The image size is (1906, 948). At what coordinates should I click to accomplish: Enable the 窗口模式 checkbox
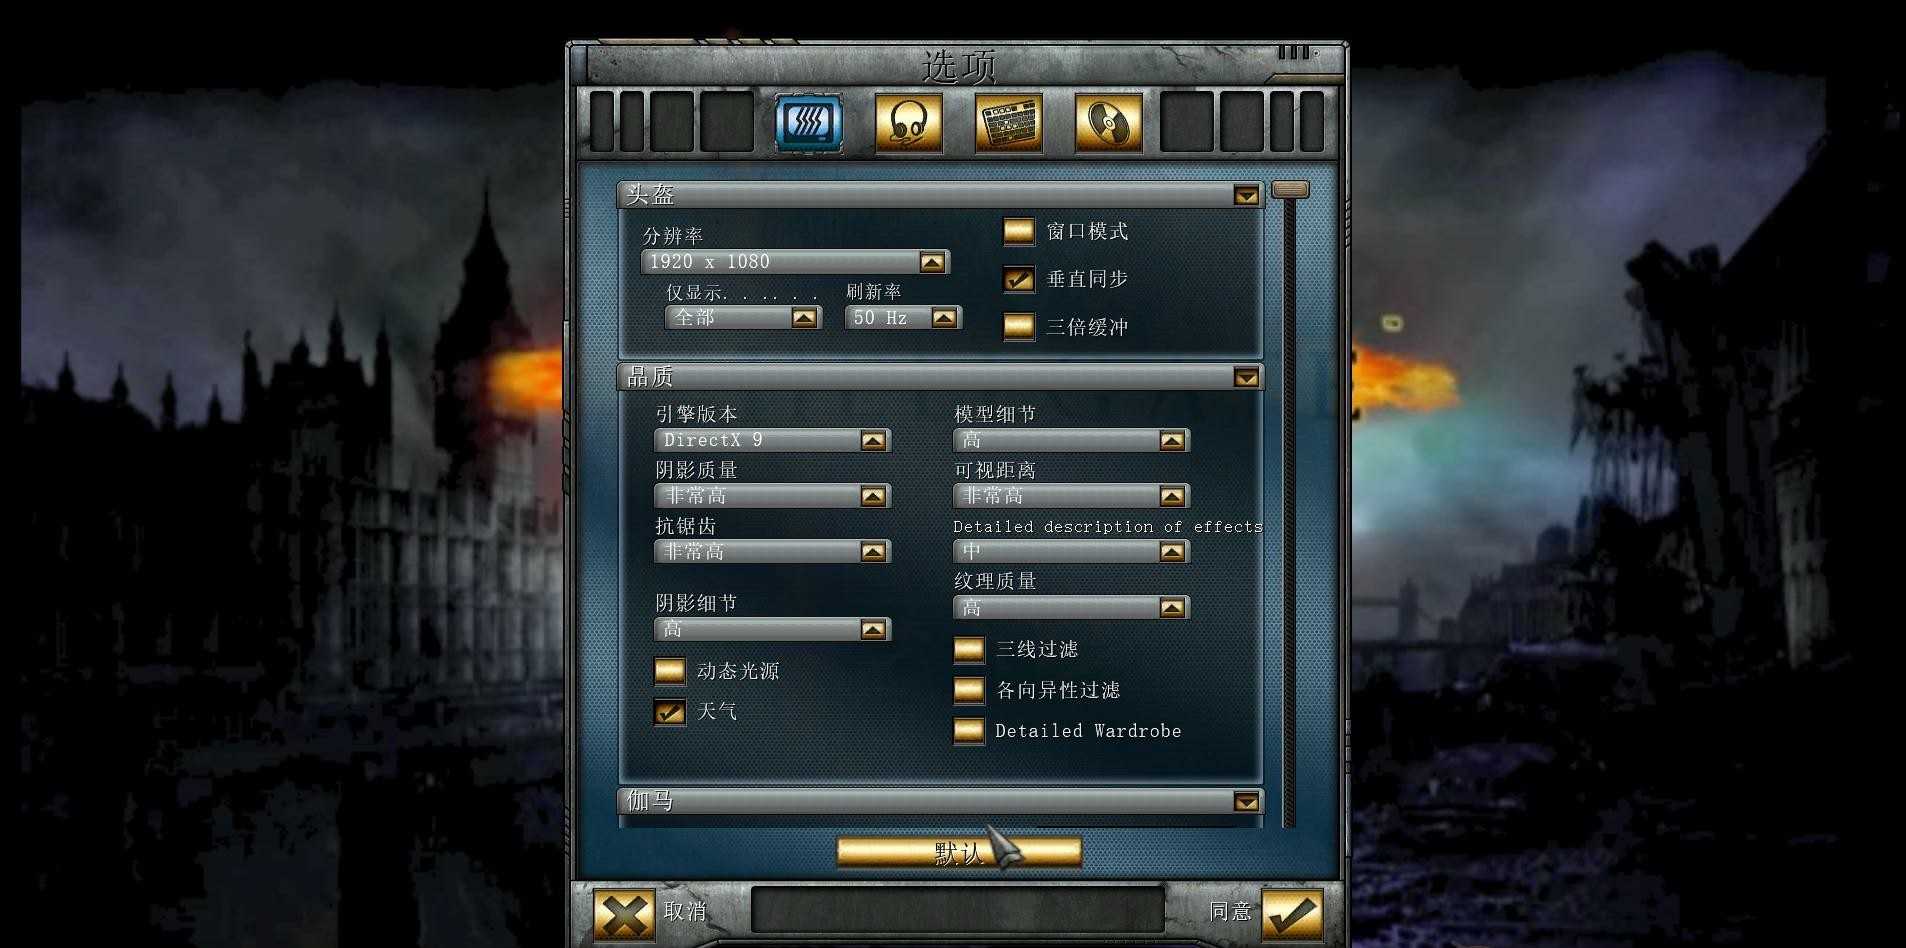[1018, 231]
